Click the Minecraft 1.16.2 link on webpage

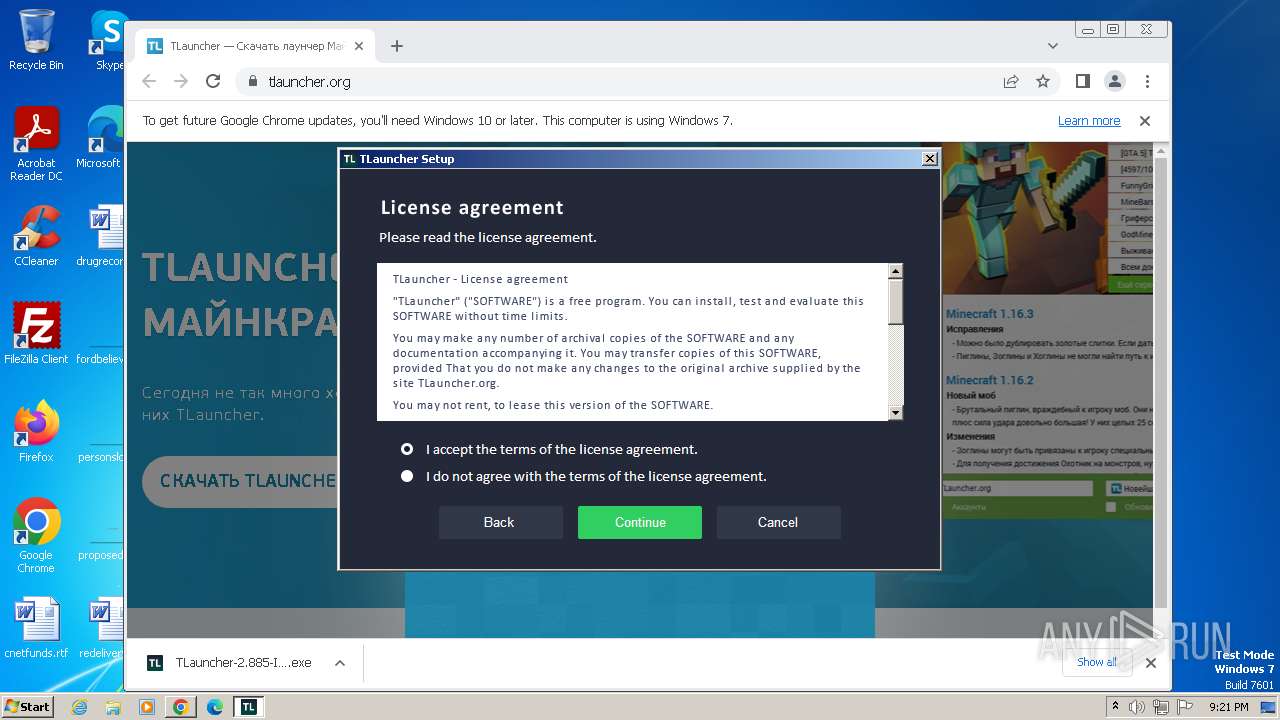coord(989,380)
